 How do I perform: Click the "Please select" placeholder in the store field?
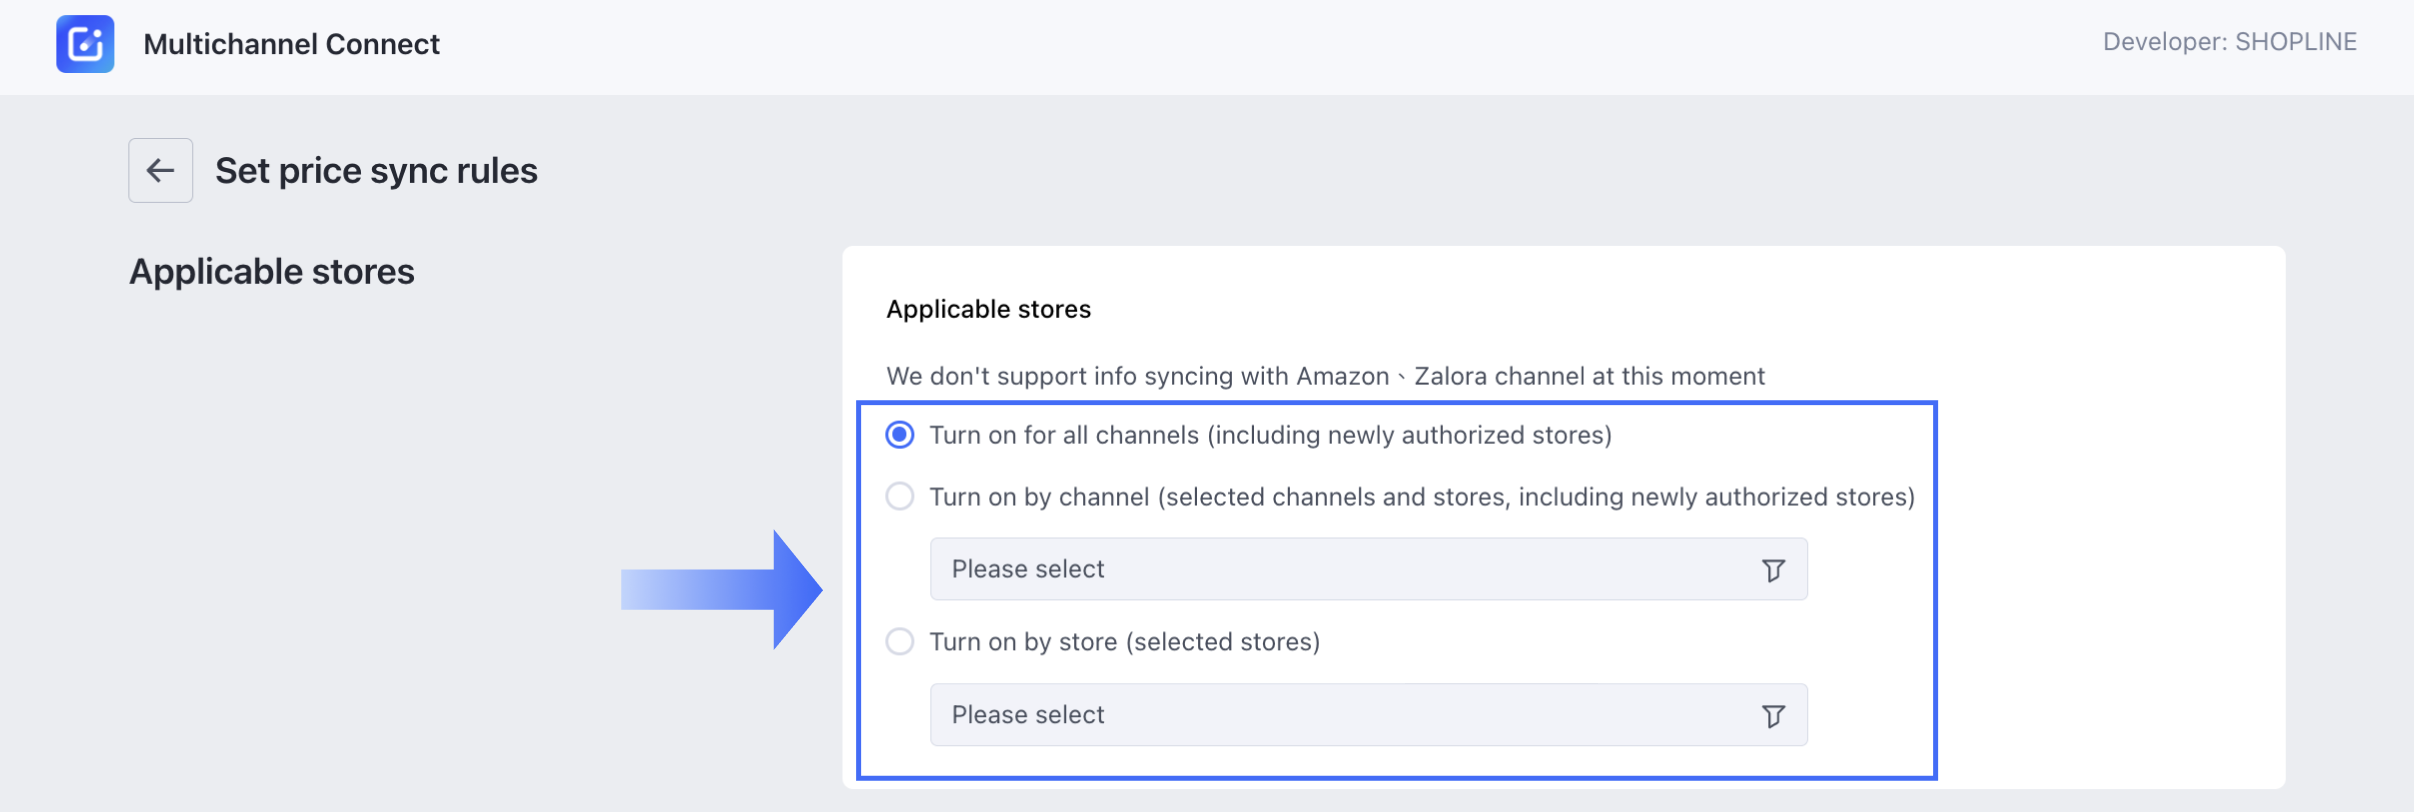(1028, 715)
